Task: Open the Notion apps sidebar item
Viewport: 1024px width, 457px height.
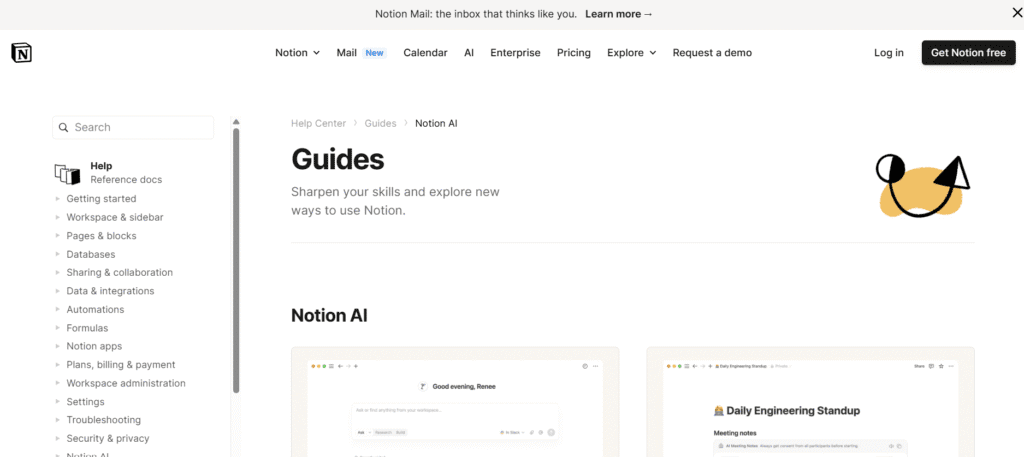Action: (x=94, y=346)
